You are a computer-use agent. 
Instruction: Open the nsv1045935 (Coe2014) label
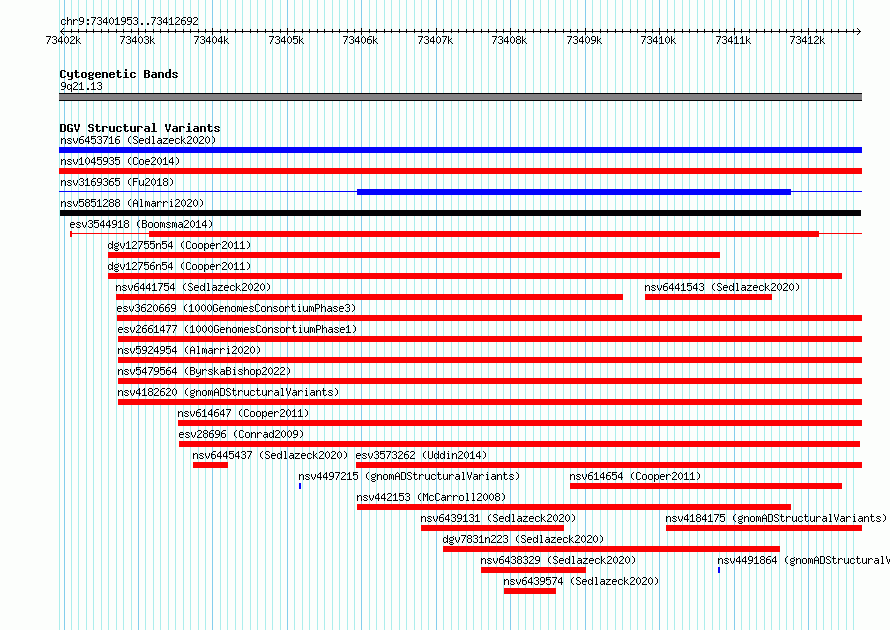[120, 161]
